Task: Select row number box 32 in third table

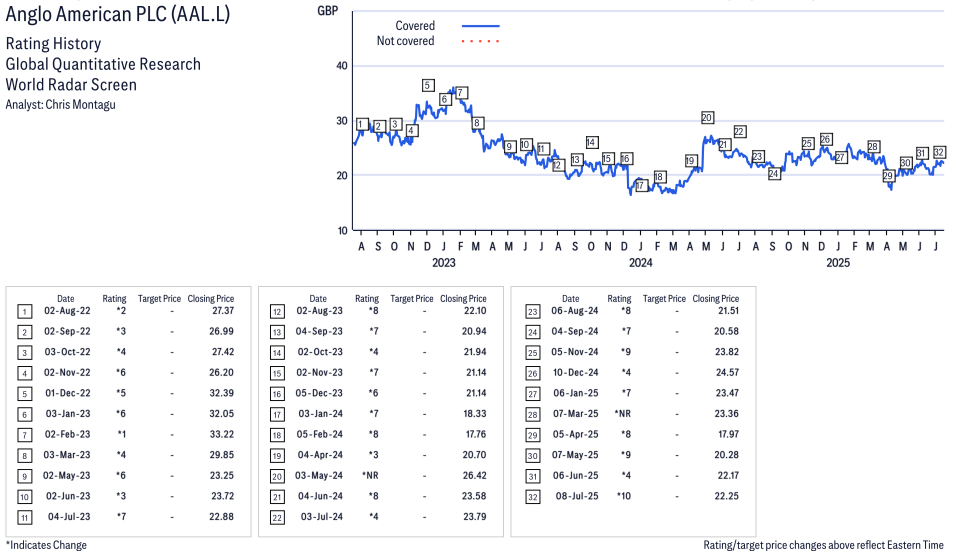Action: 533,497
